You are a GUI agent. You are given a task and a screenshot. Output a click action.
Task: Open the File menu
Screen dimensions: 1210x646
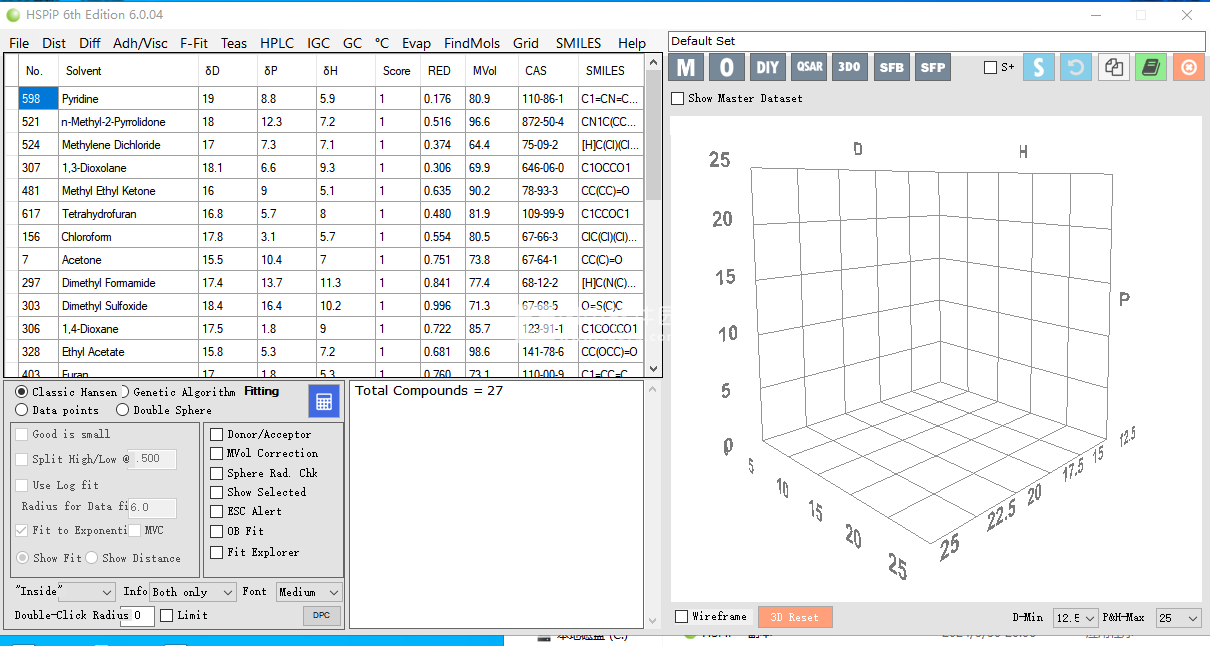[x=19, y=43]
